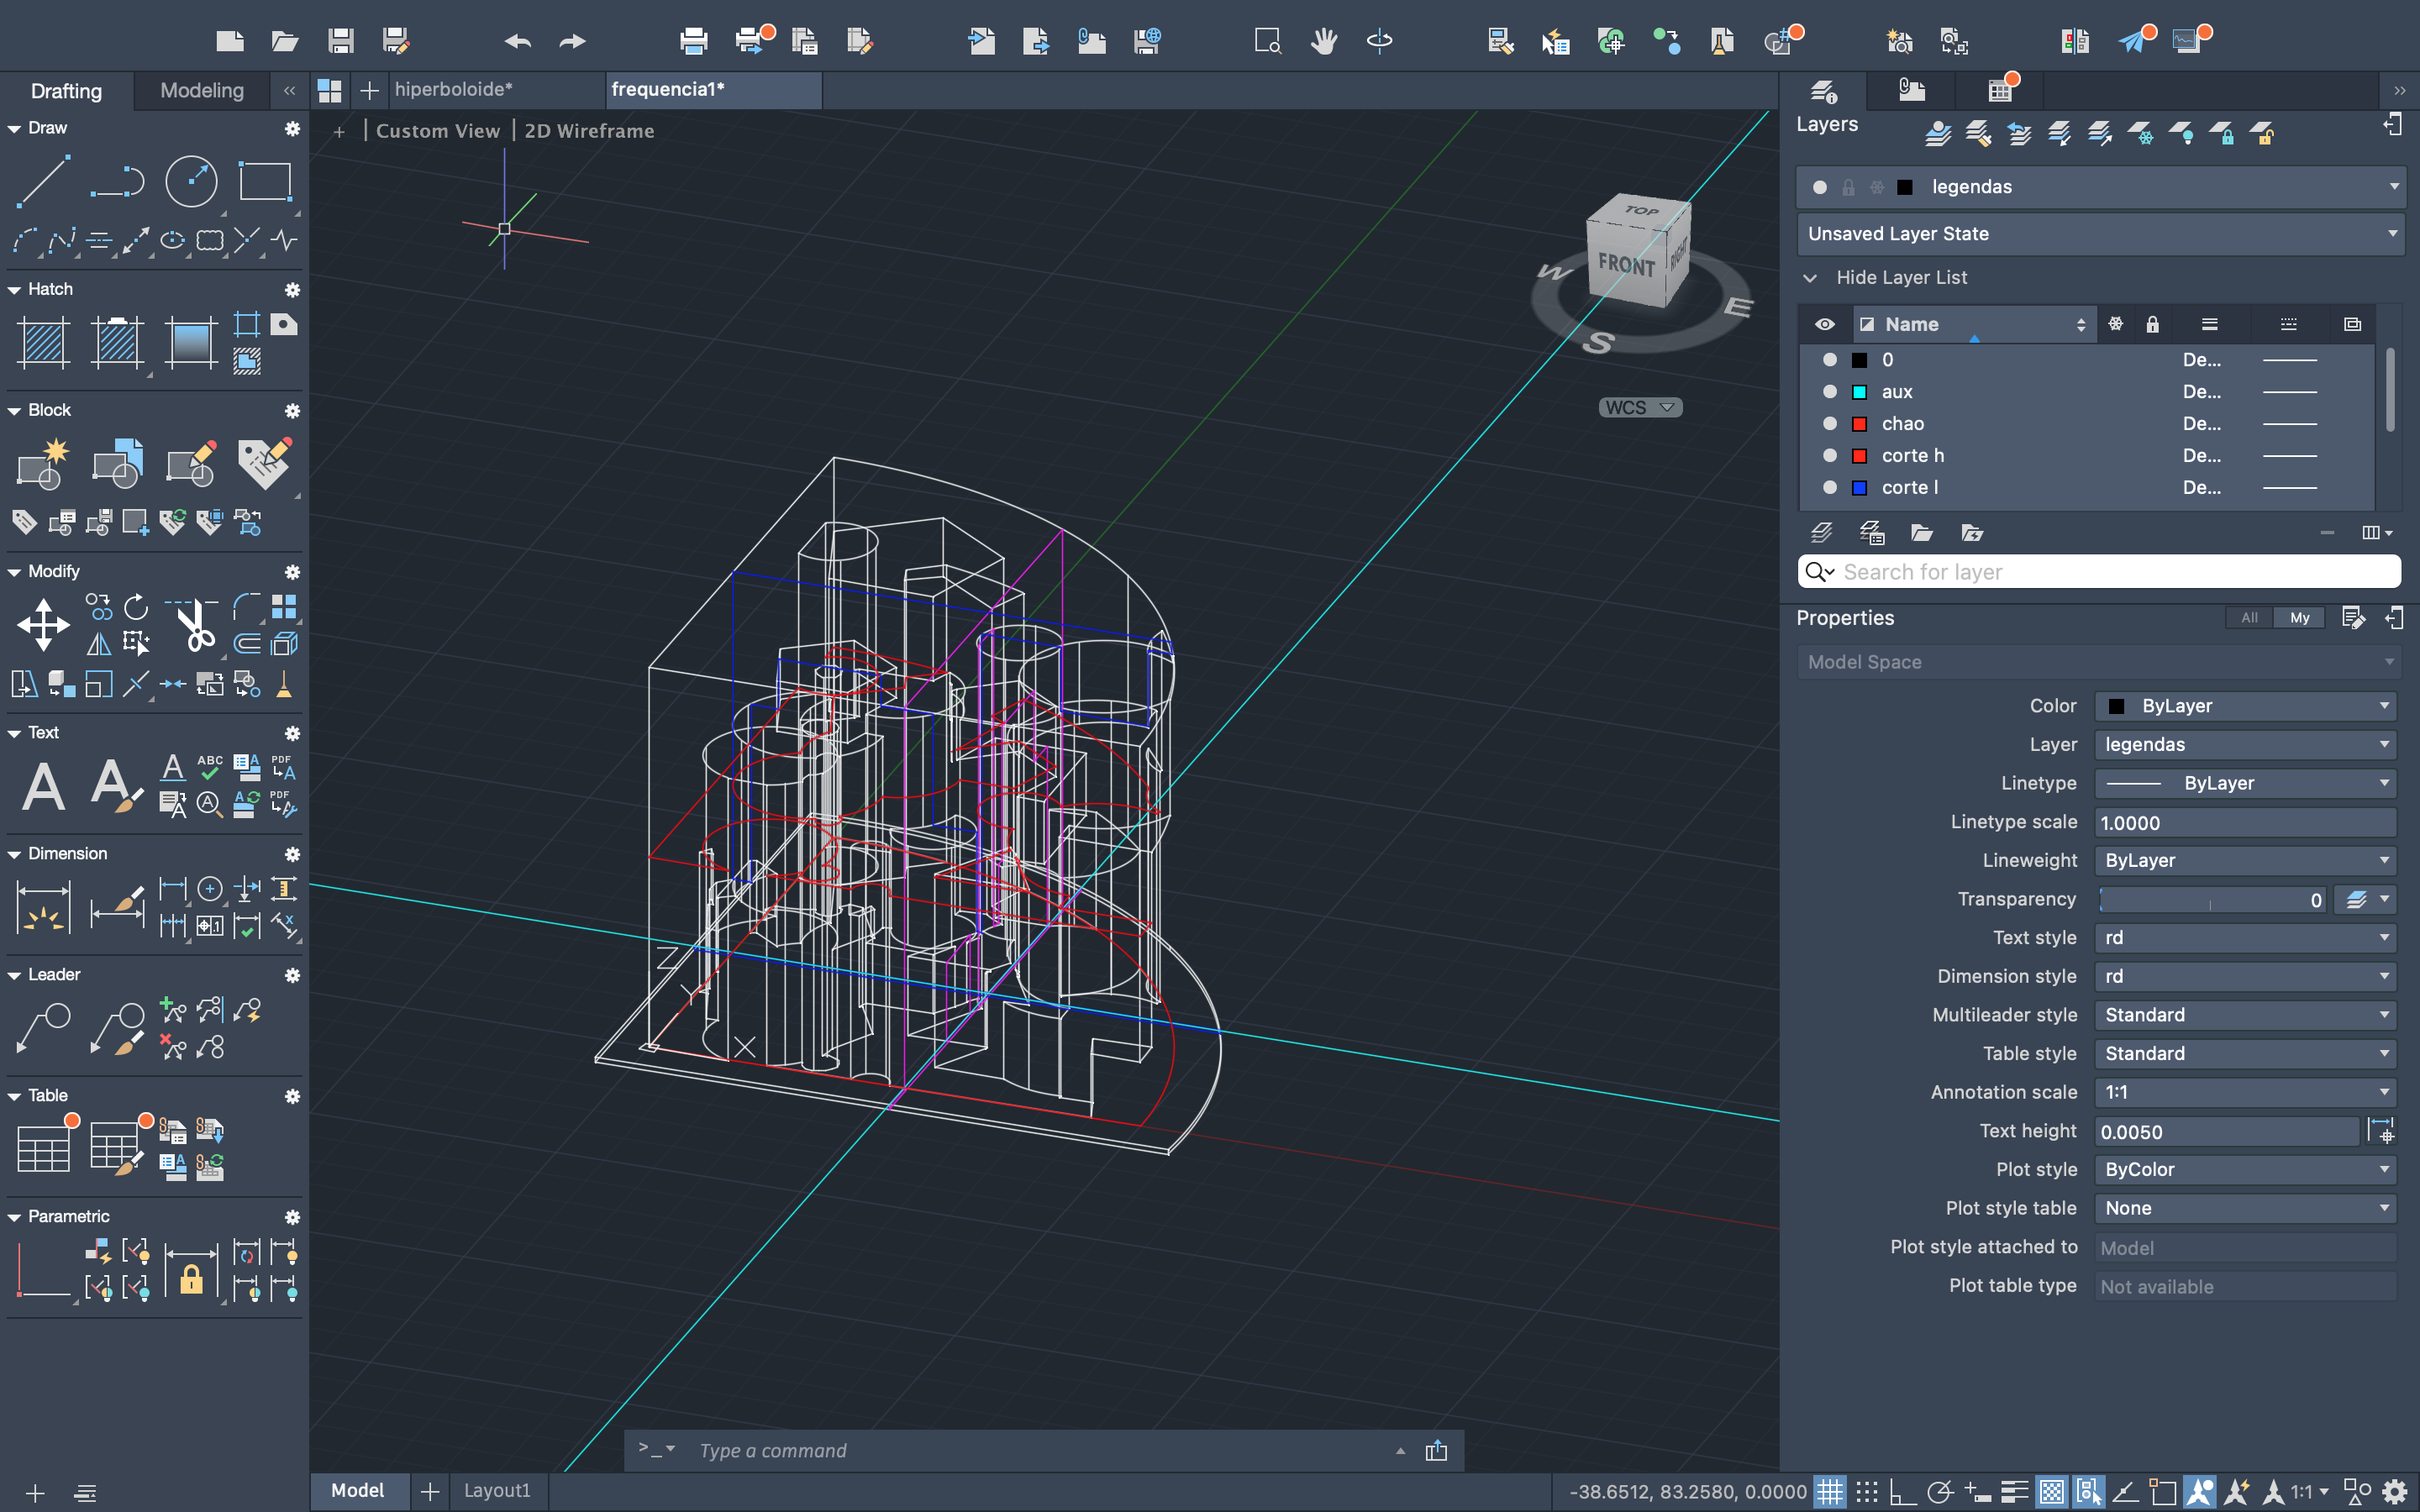
Task: Click the Move tool in Modify
Action: click(x=43, y=625)
